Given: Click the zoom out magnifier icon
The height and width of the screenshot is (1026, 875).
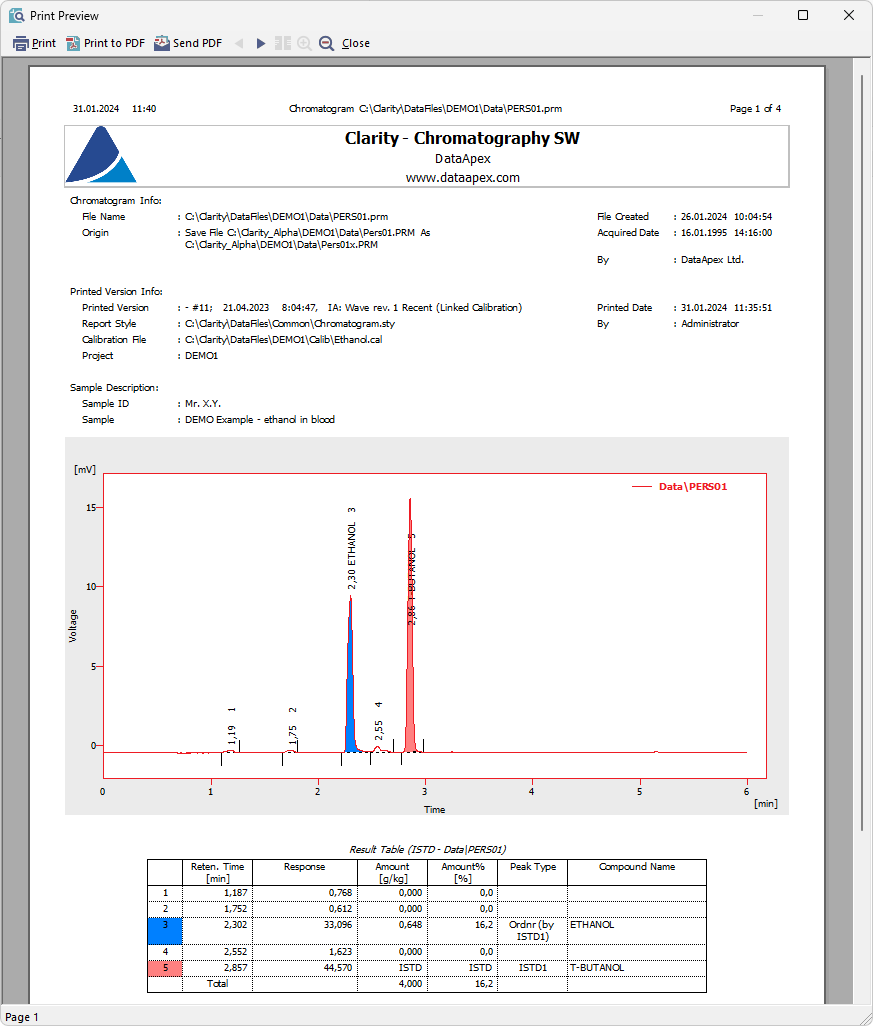Looking at the screenshot, I should pos(327,43).
